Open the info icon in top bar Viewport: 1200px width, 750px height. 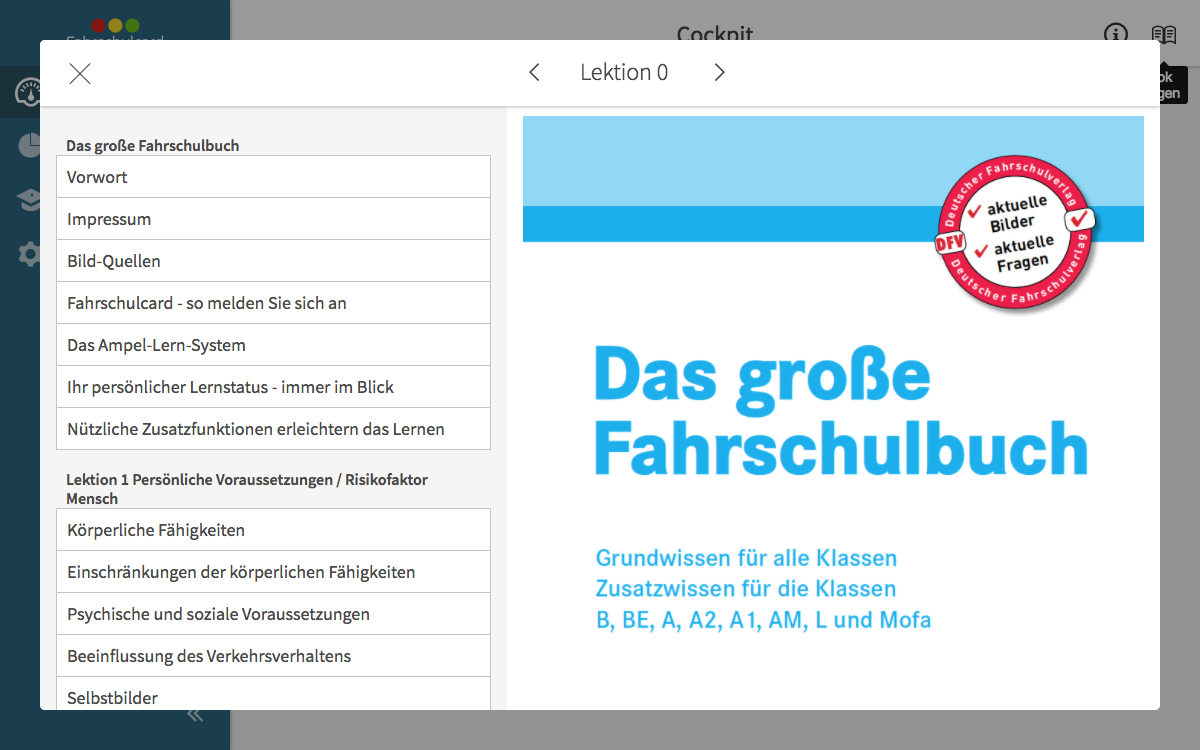pos(1115,34)
